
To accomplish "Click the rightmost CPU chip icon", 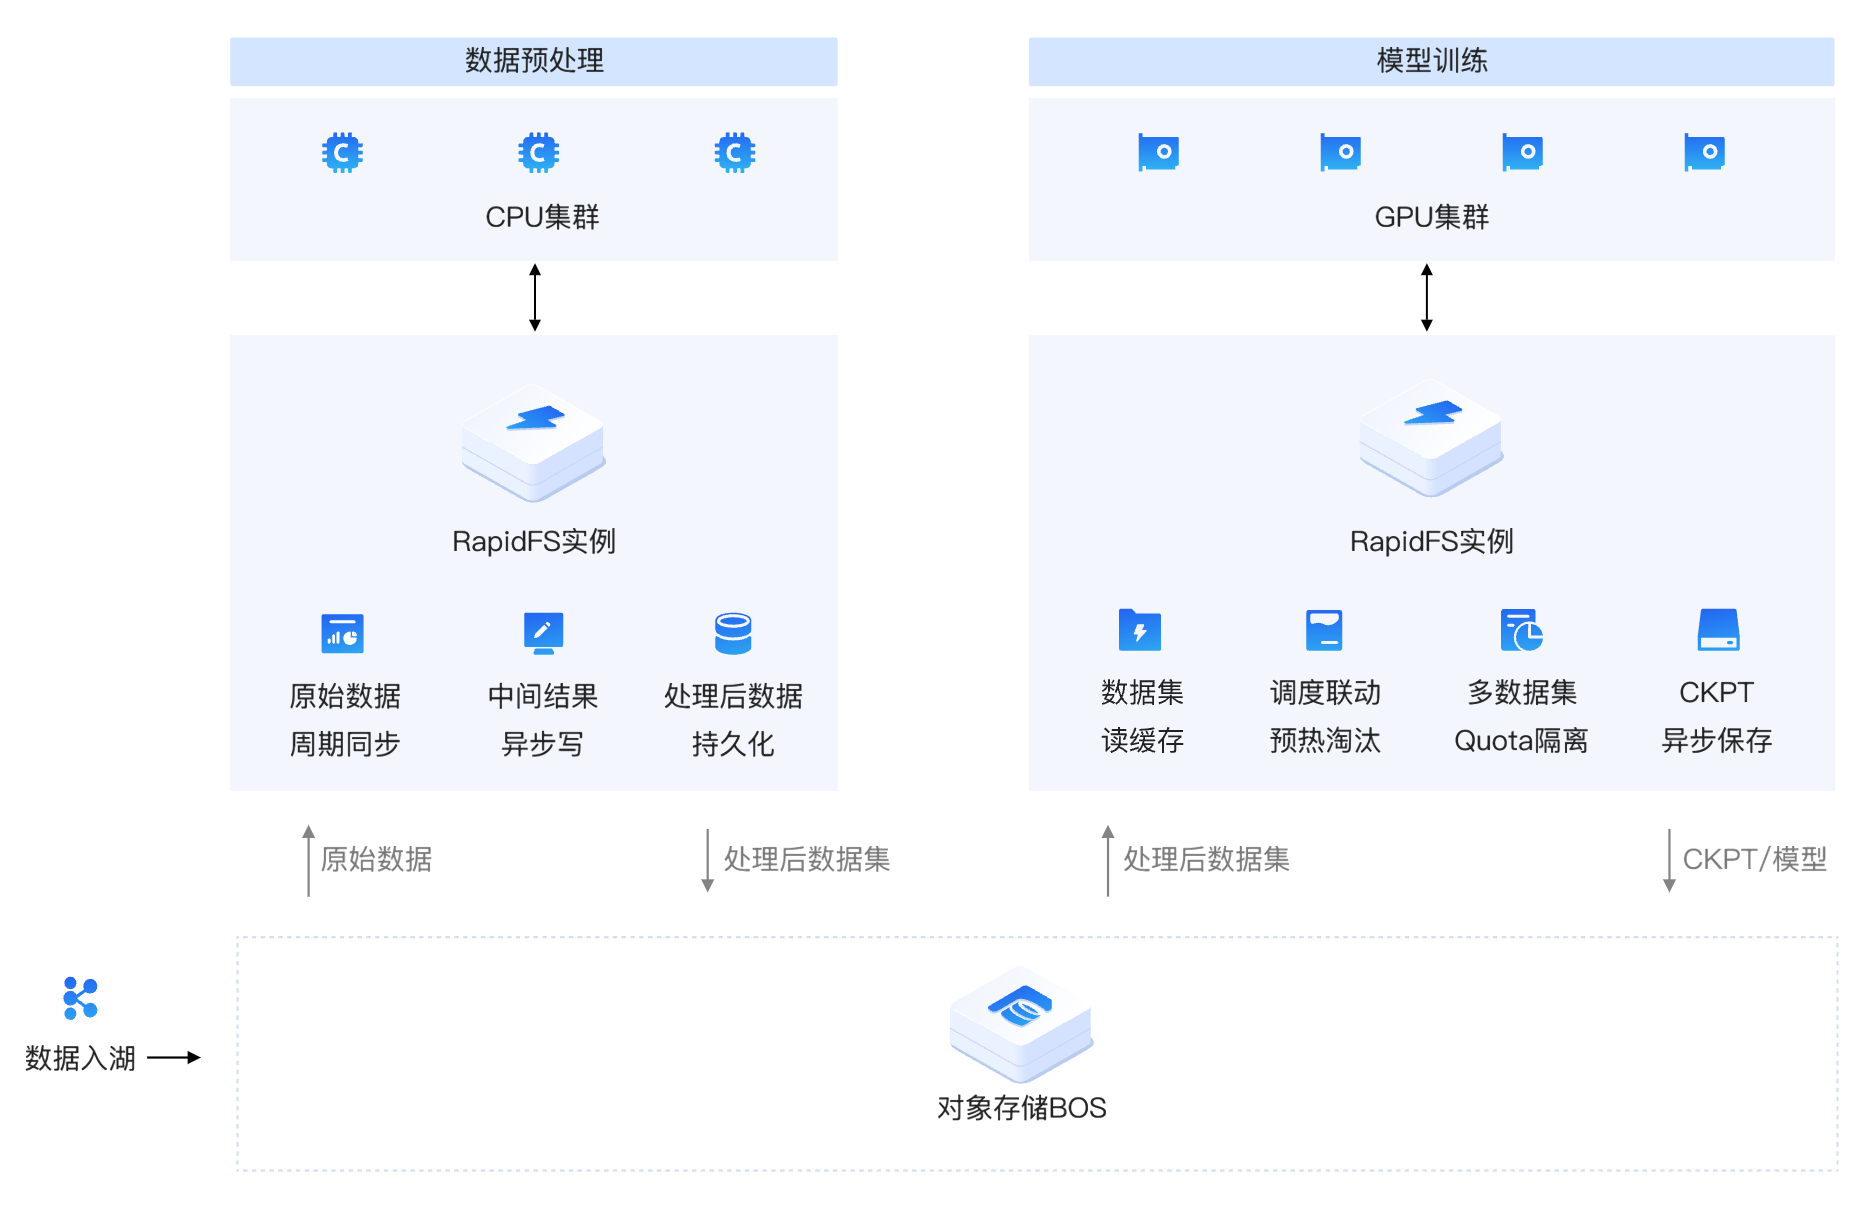I will (734, 153).
